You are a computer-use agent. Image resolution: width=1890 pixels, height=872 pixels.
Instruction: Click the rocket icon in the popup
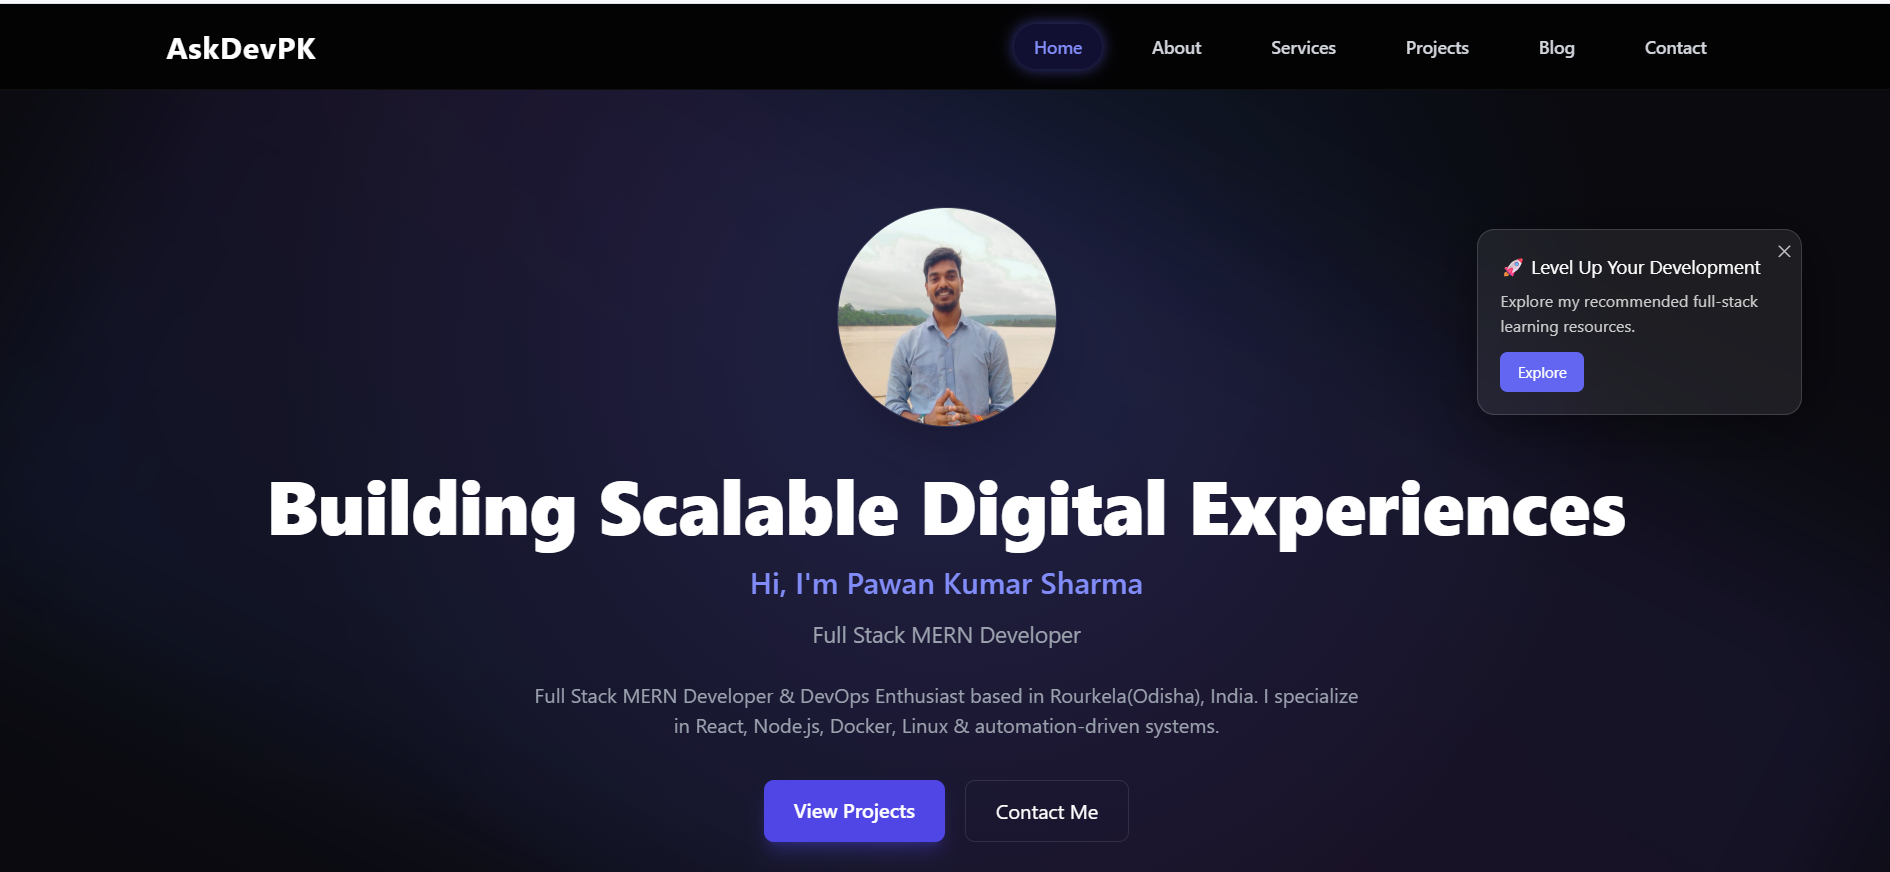(1513, 267)
